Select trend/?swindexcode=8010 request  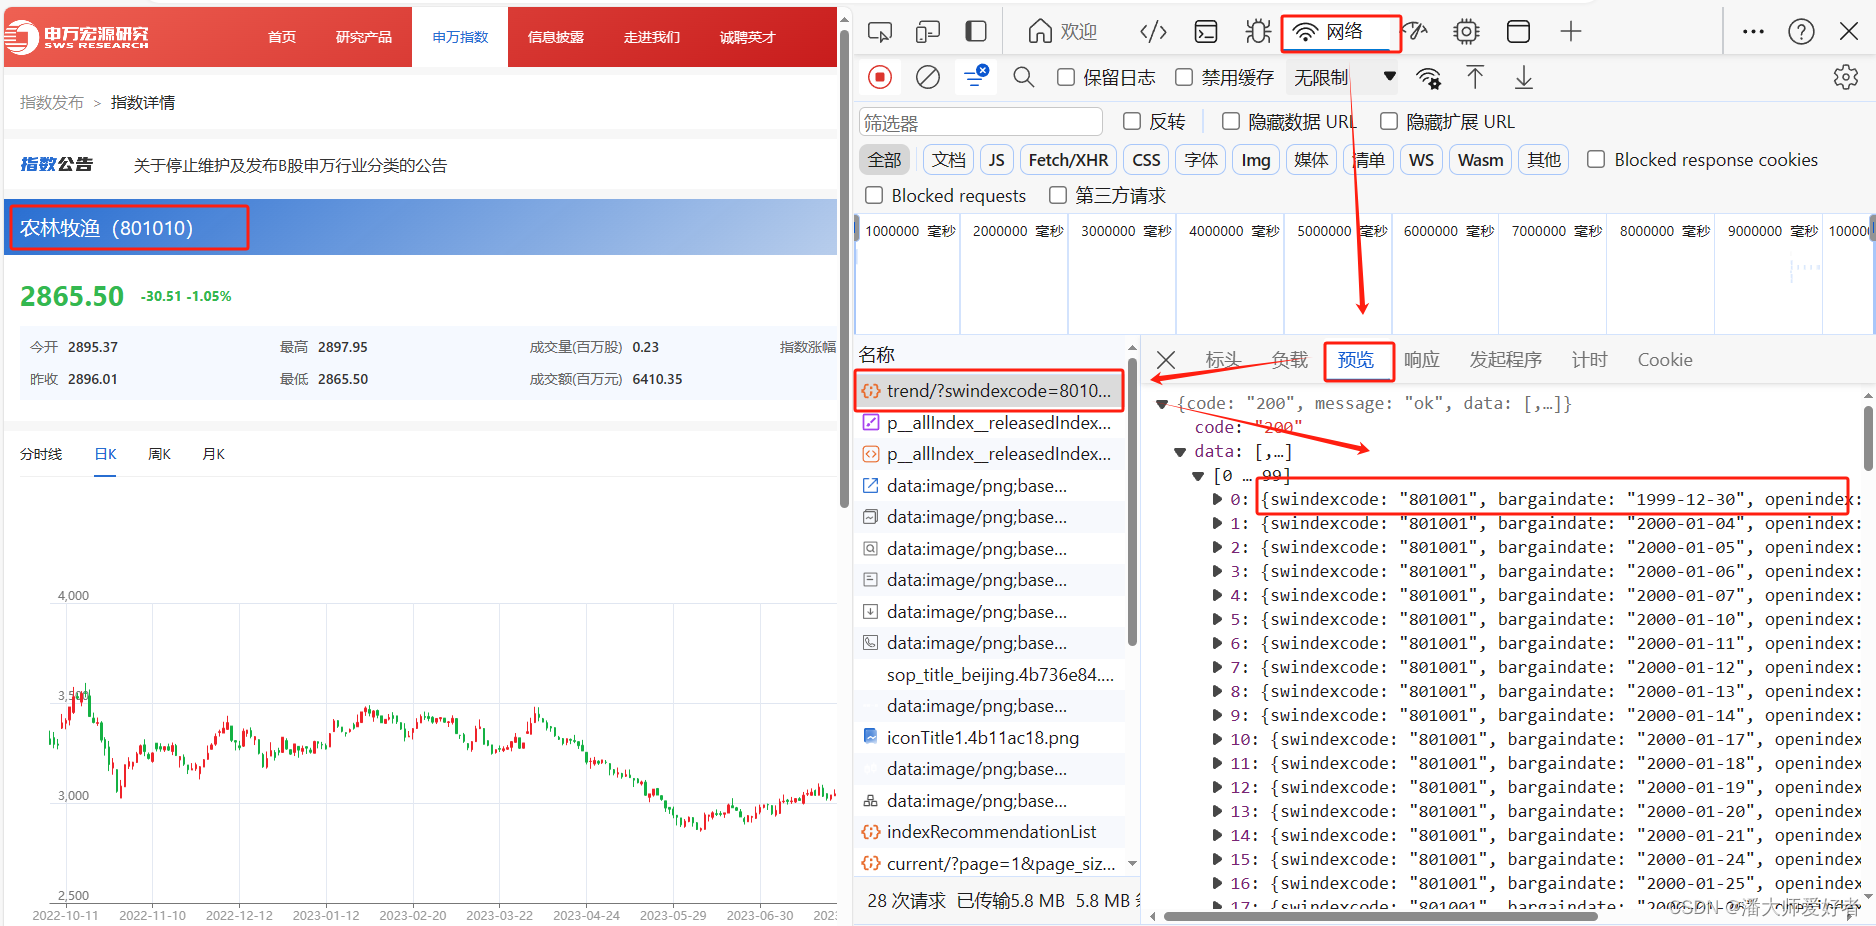tap(989, 391)
